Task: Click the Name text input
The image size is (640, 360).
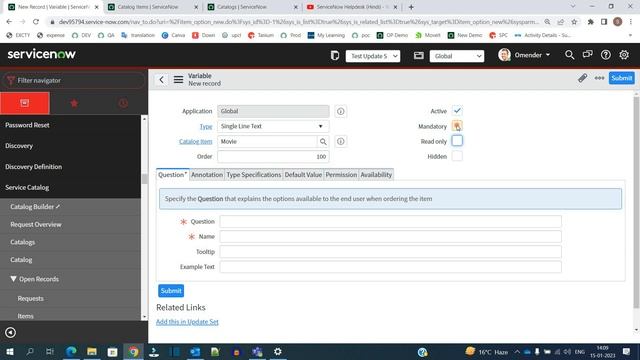Action: [390, 237]
